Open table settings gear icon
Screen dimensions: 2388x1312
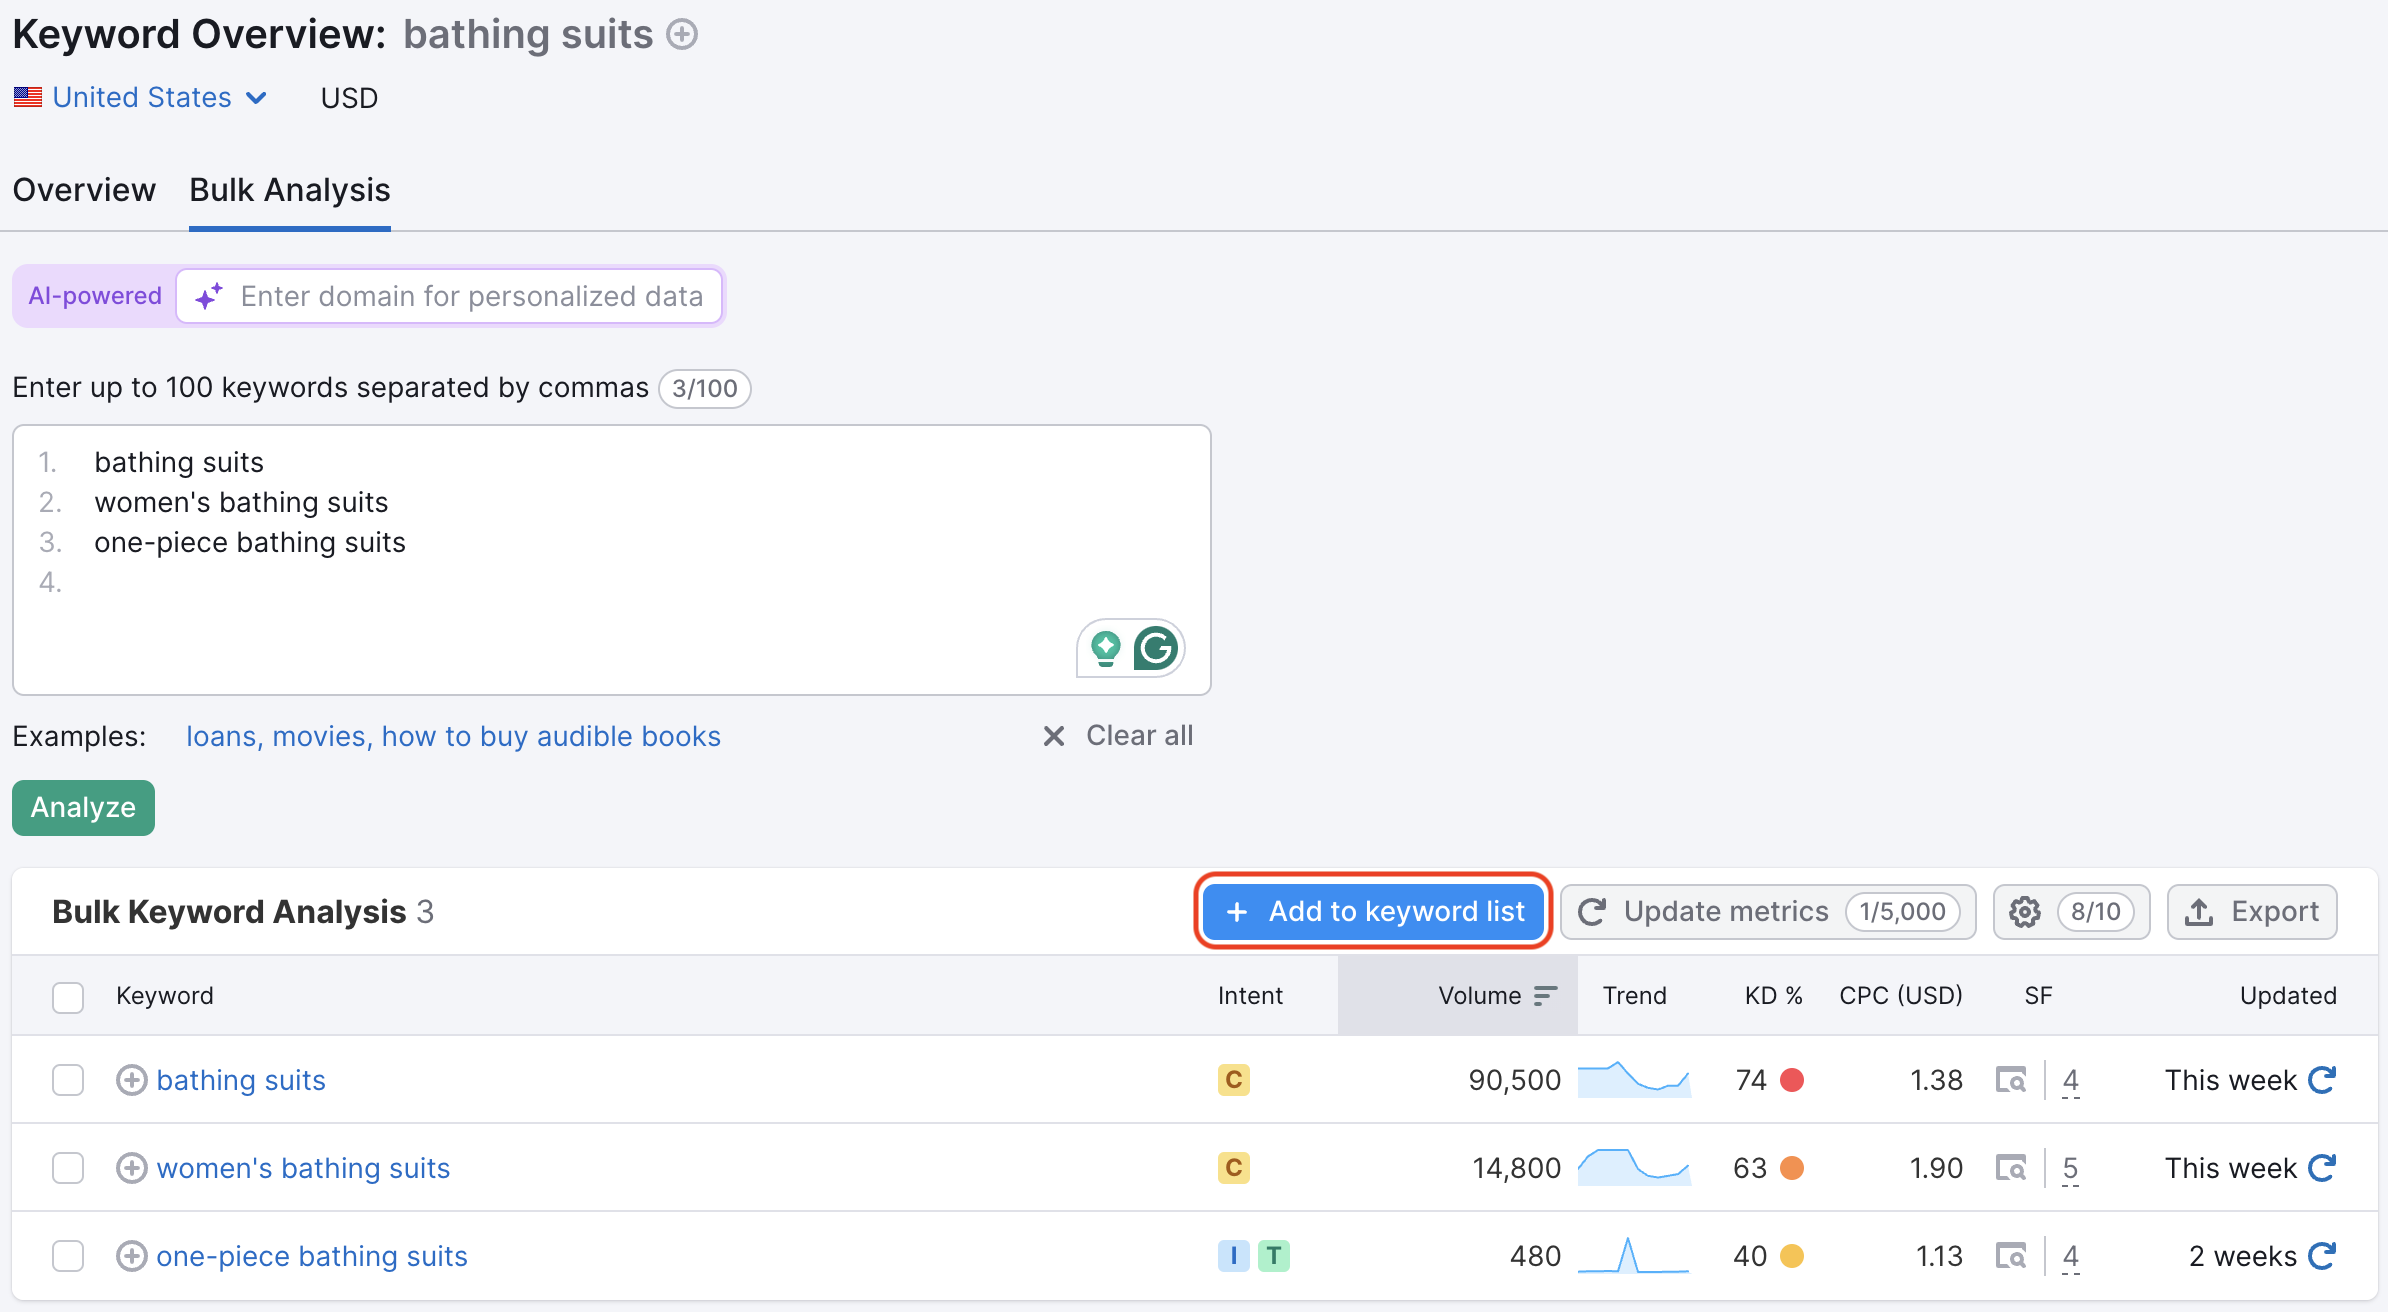coord(2025,912)
